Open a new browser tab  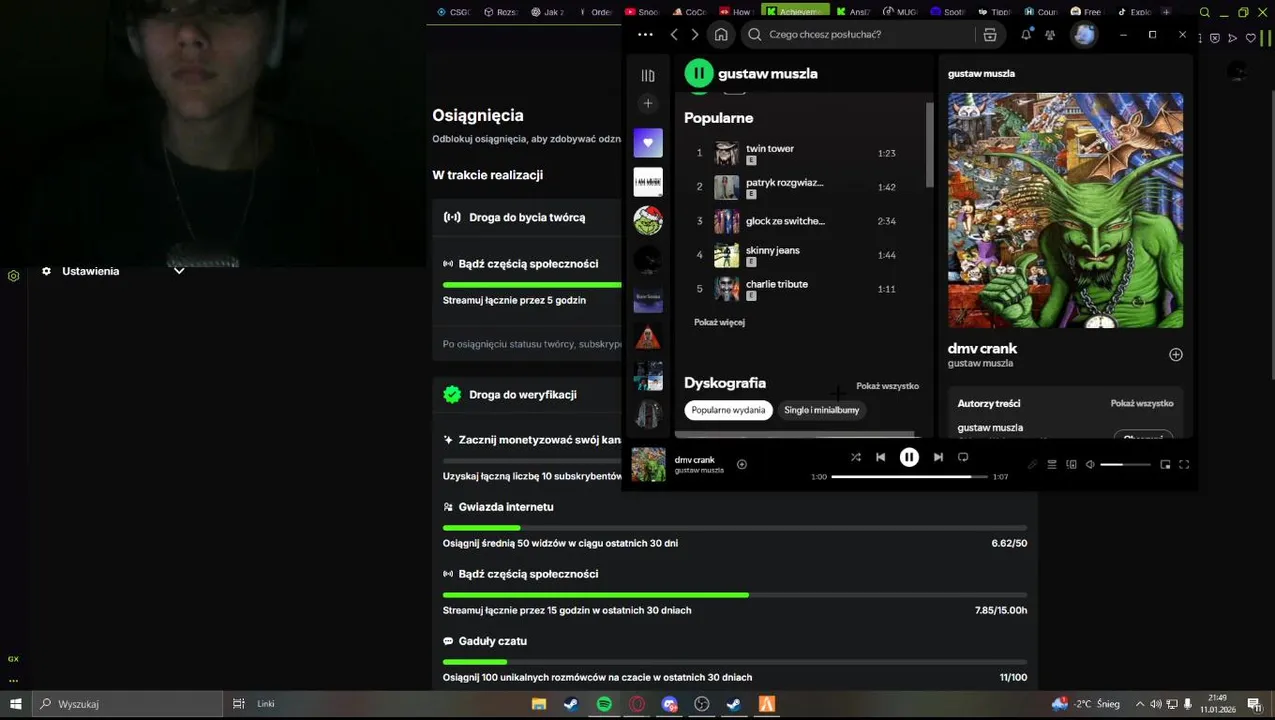coord(1166,12)
